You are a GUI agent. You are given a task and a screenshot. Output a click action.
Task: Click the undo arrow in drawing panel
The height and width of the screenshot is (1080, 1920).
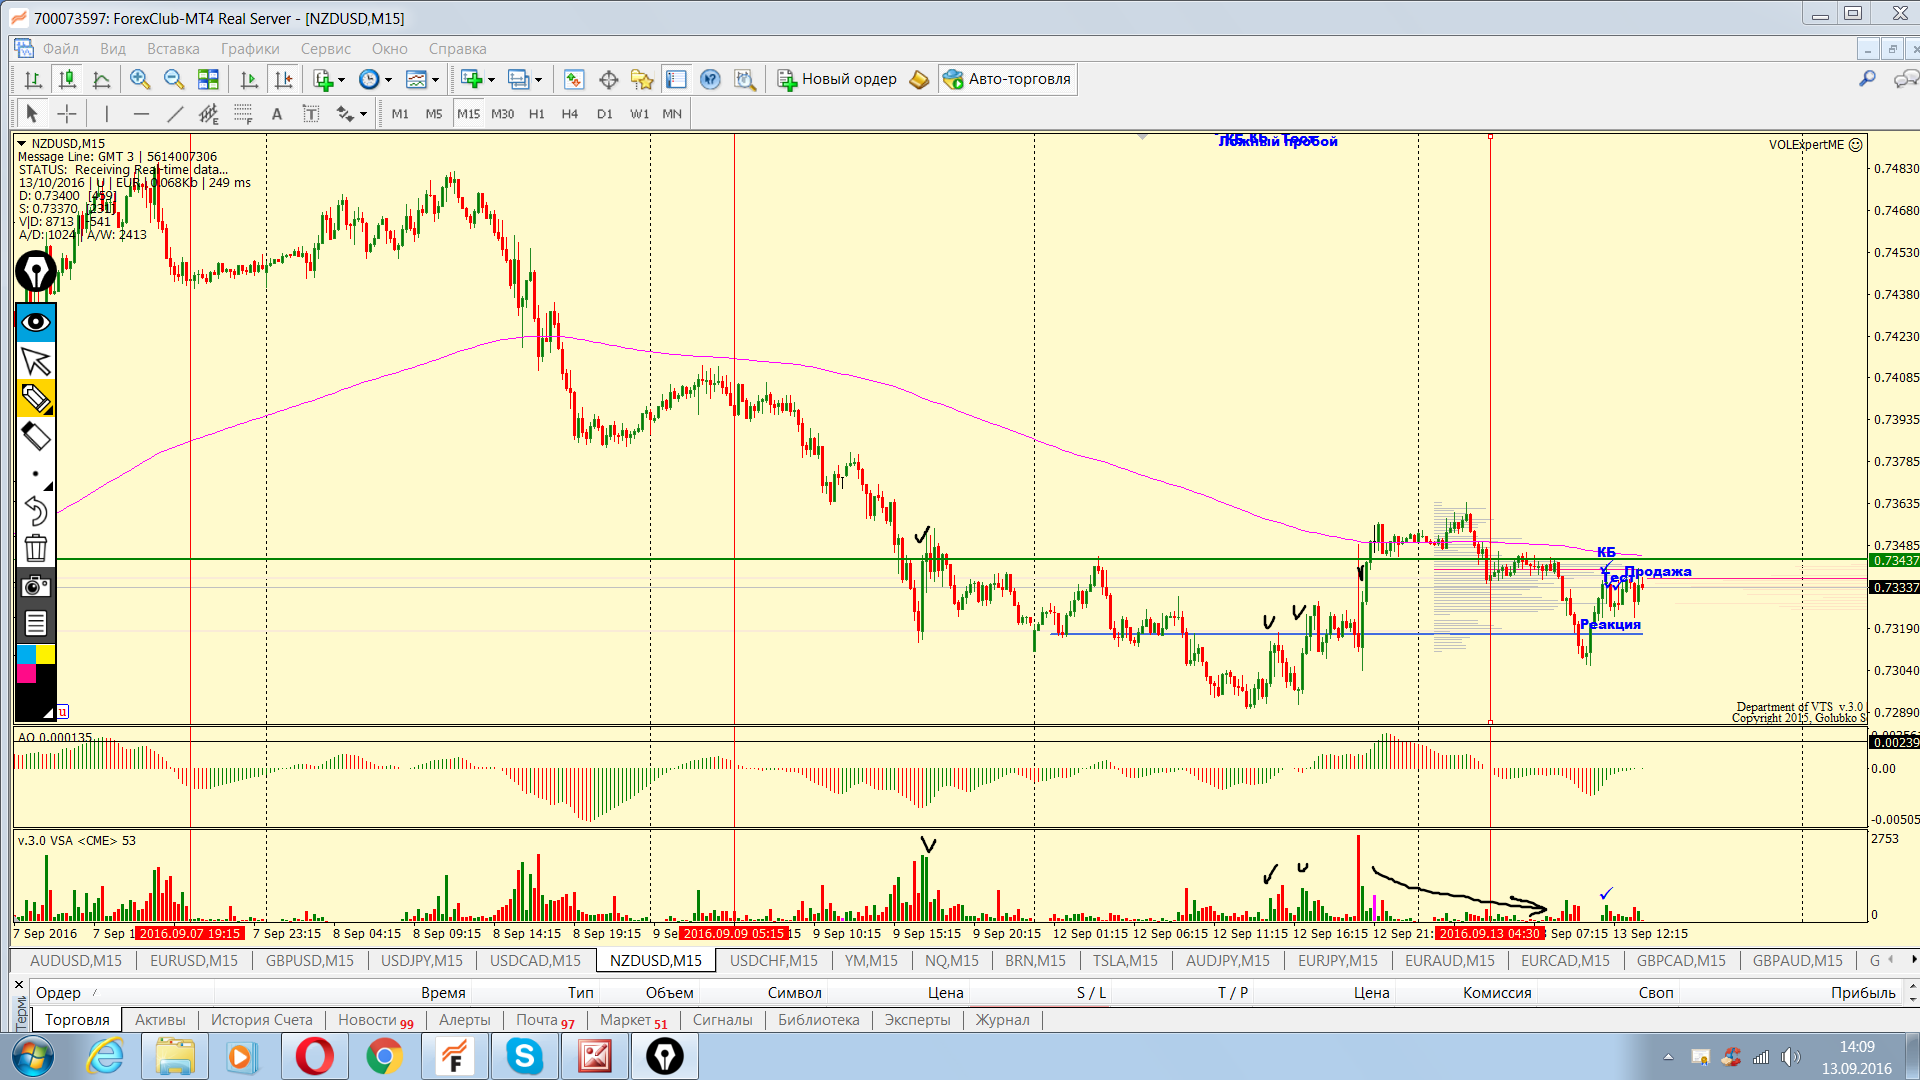(36, 511)
